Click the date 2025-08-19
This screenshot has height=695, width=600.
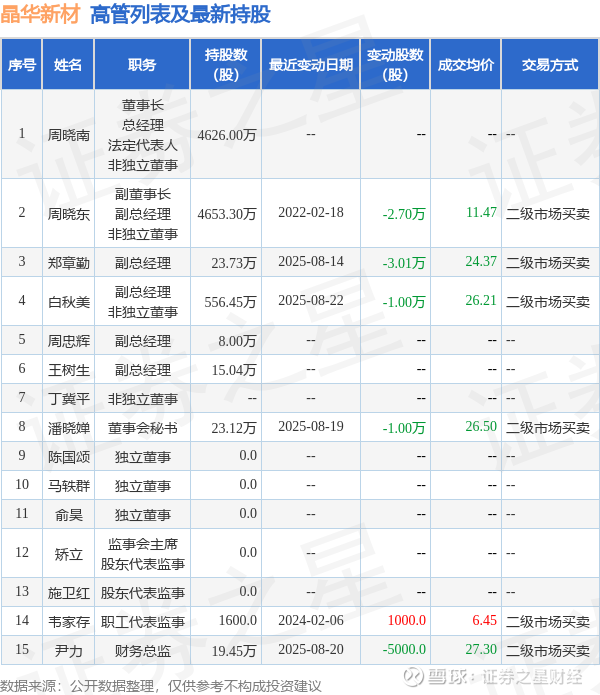(x=311, y=426)
